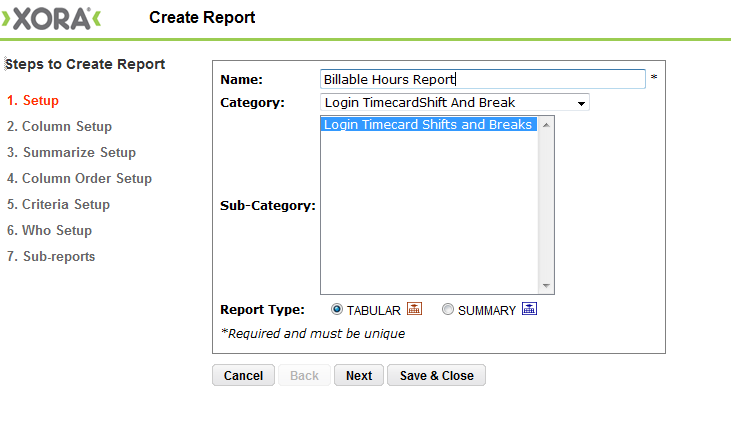Viewport: 731px width, 421px height.
Task: Go to step 2 Column Setup
Action: click(59, 126)
